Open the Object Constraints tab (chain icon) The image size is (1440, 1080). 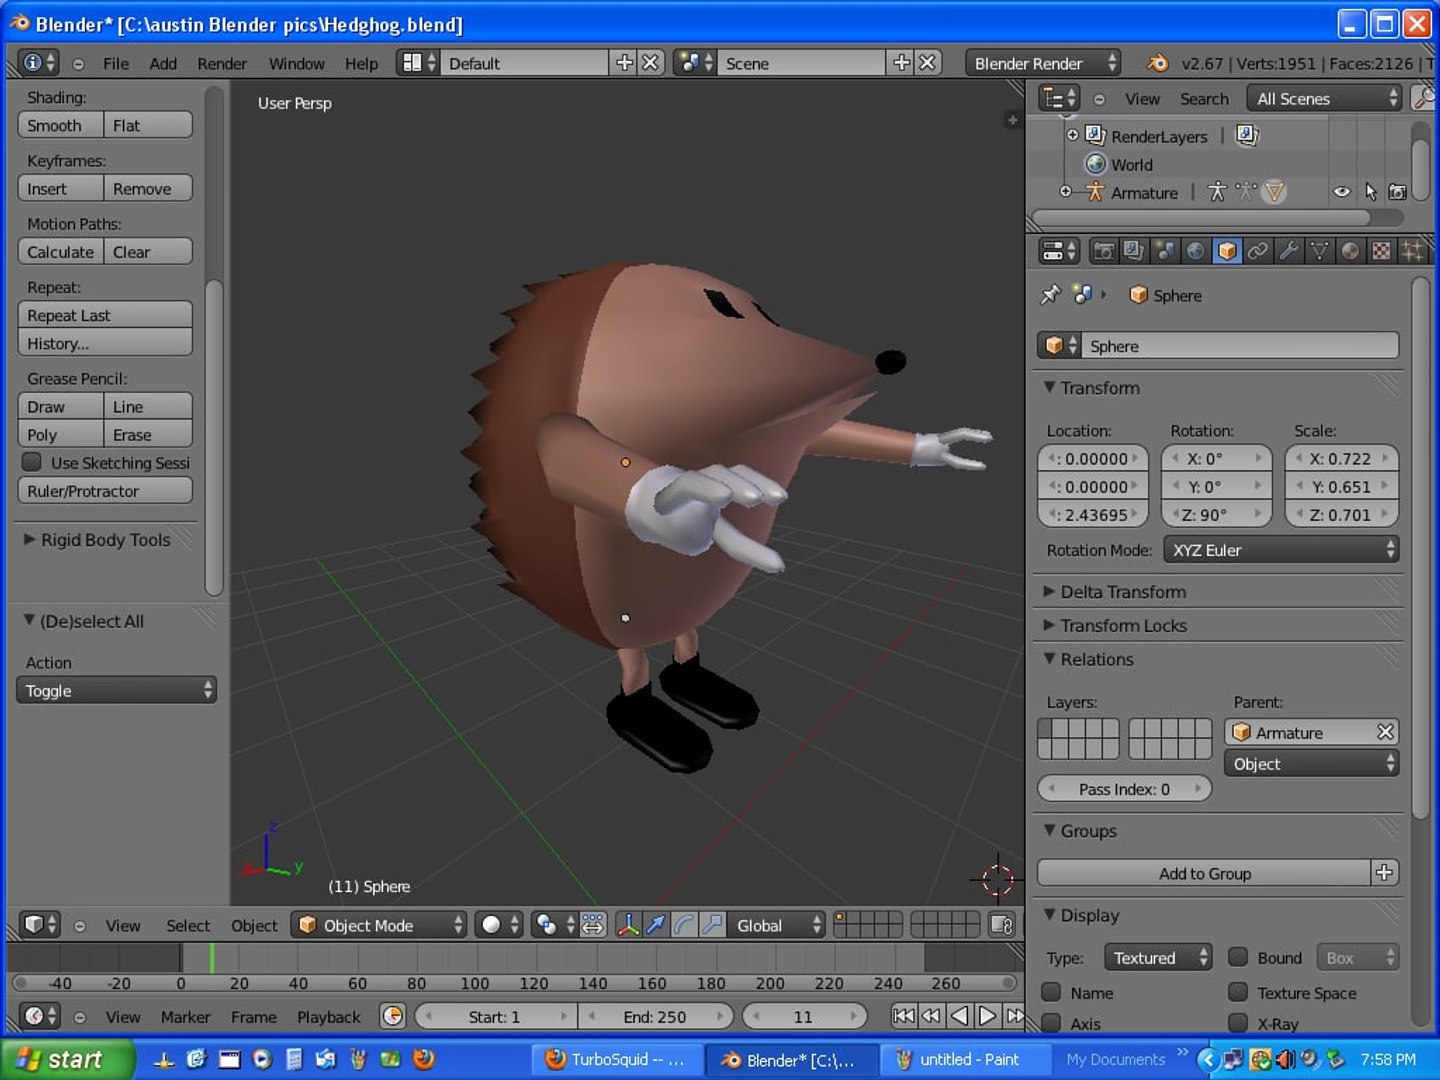pyautogui.click(x=1258, y=251)
